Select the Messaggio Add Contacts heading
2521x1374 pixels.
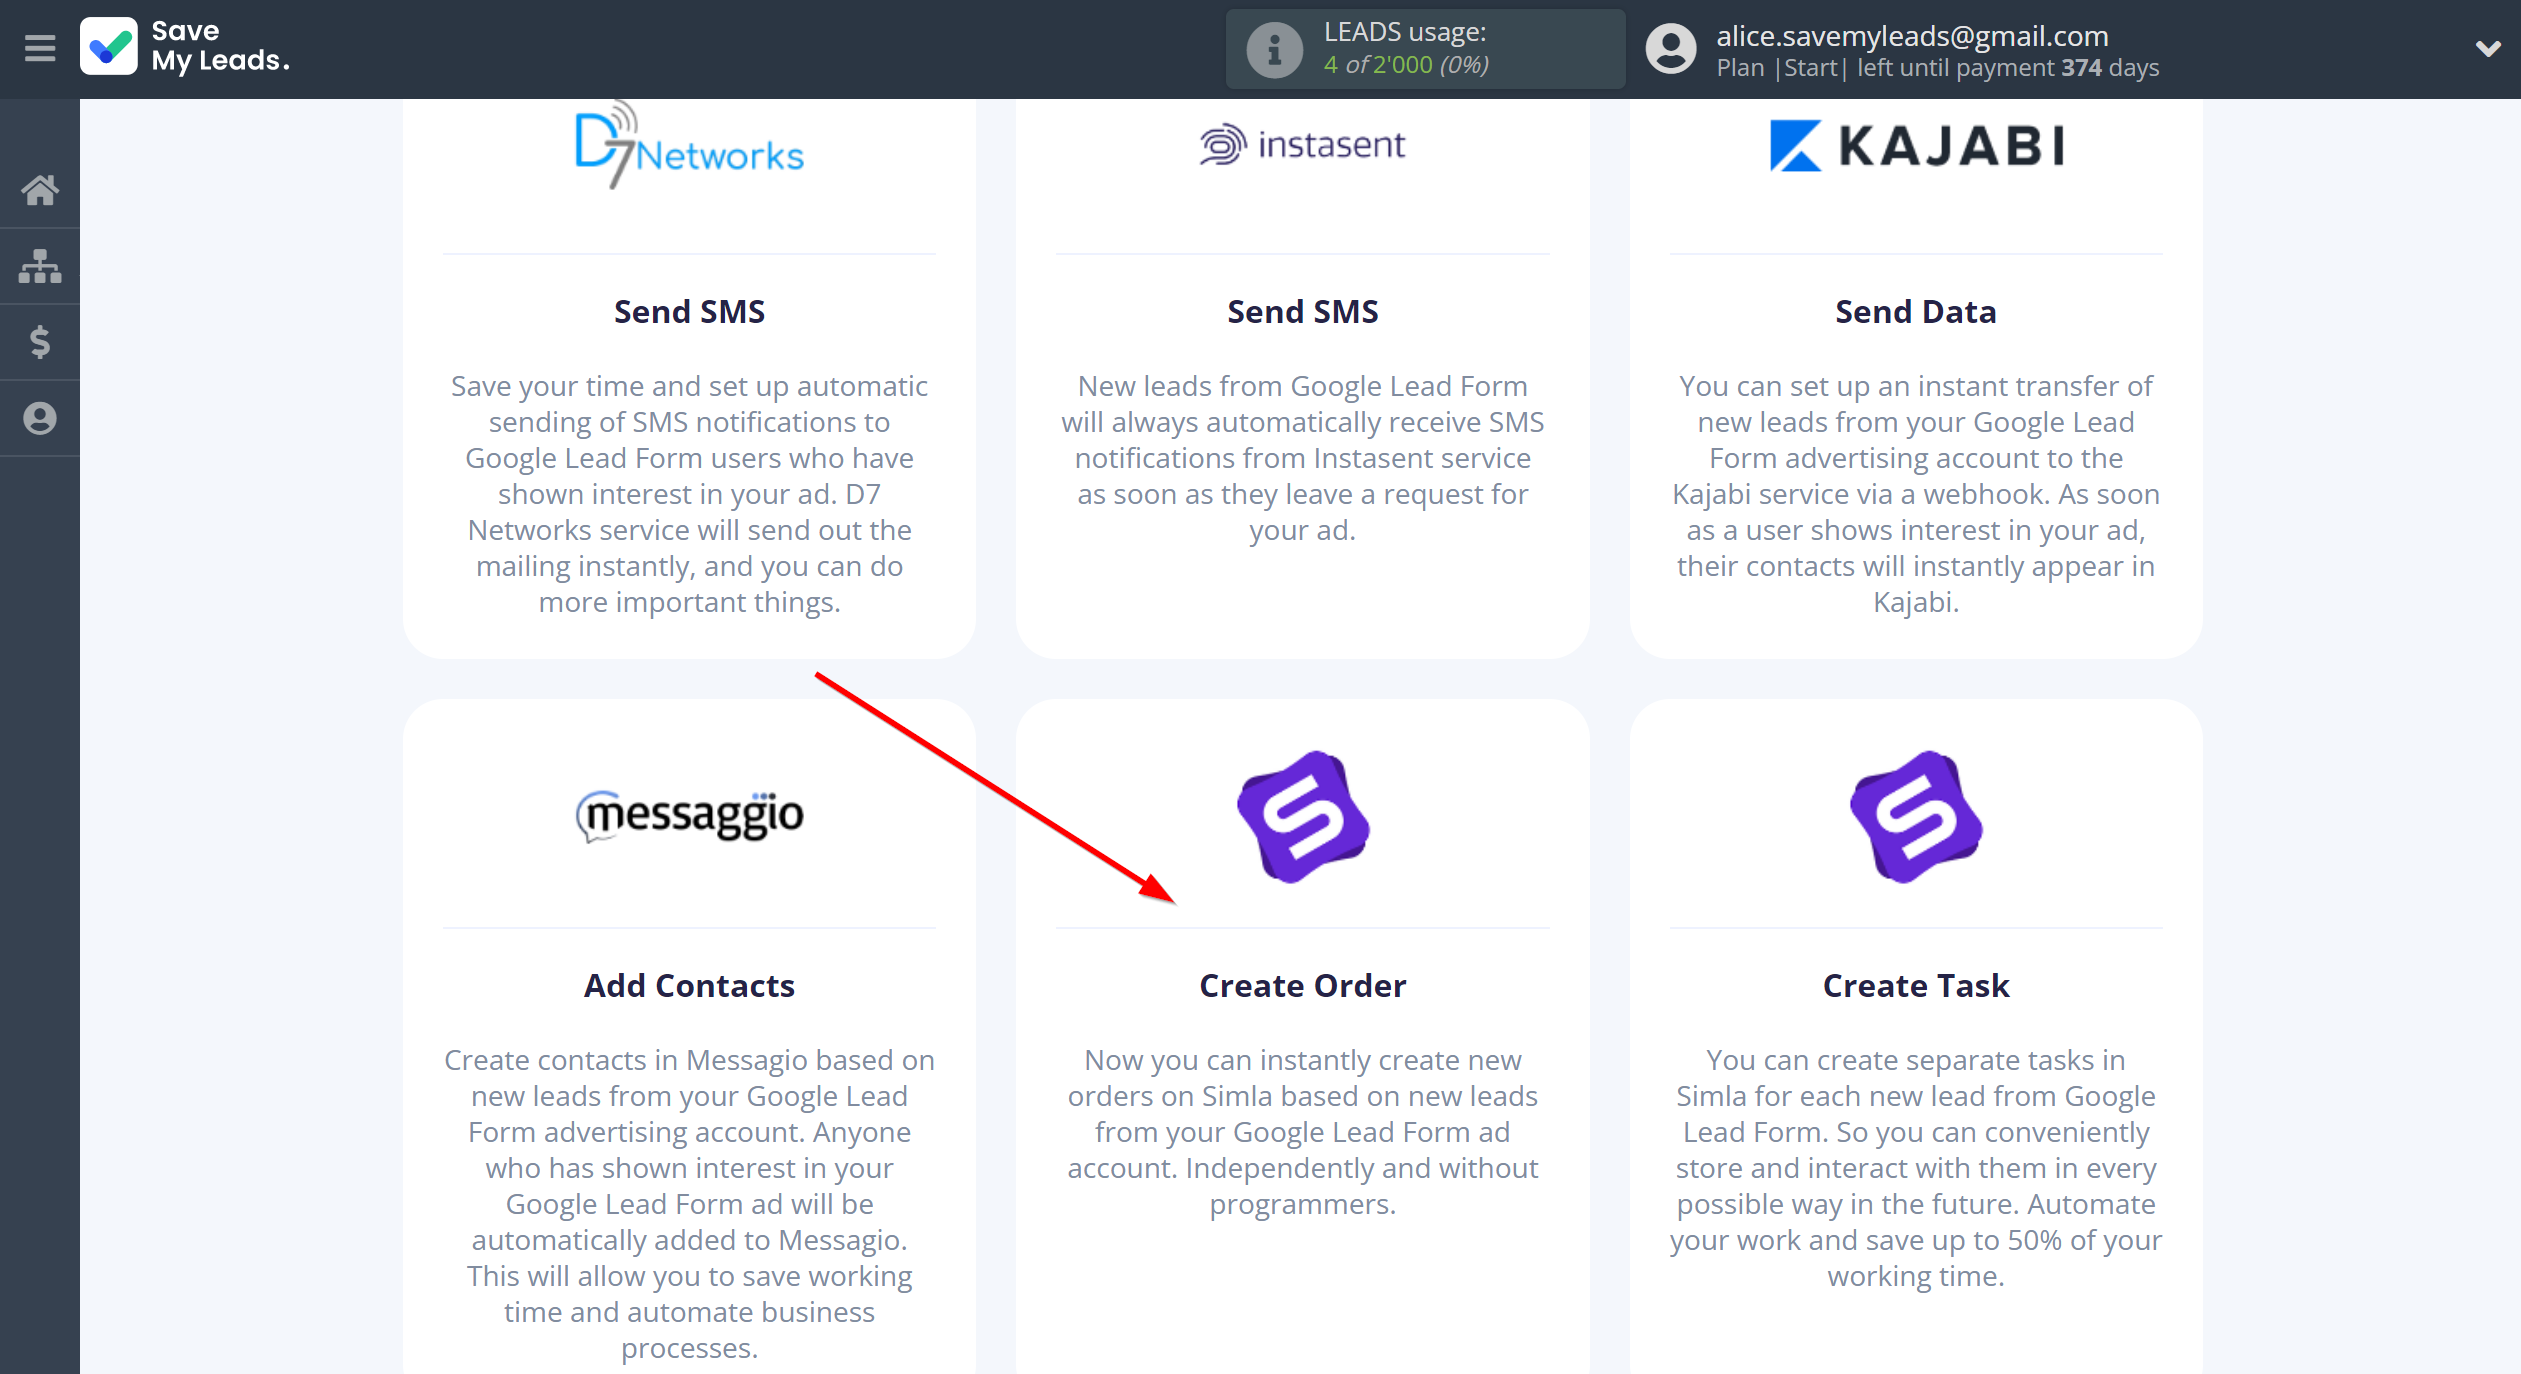pyautogui.click(x=689, y=986)
